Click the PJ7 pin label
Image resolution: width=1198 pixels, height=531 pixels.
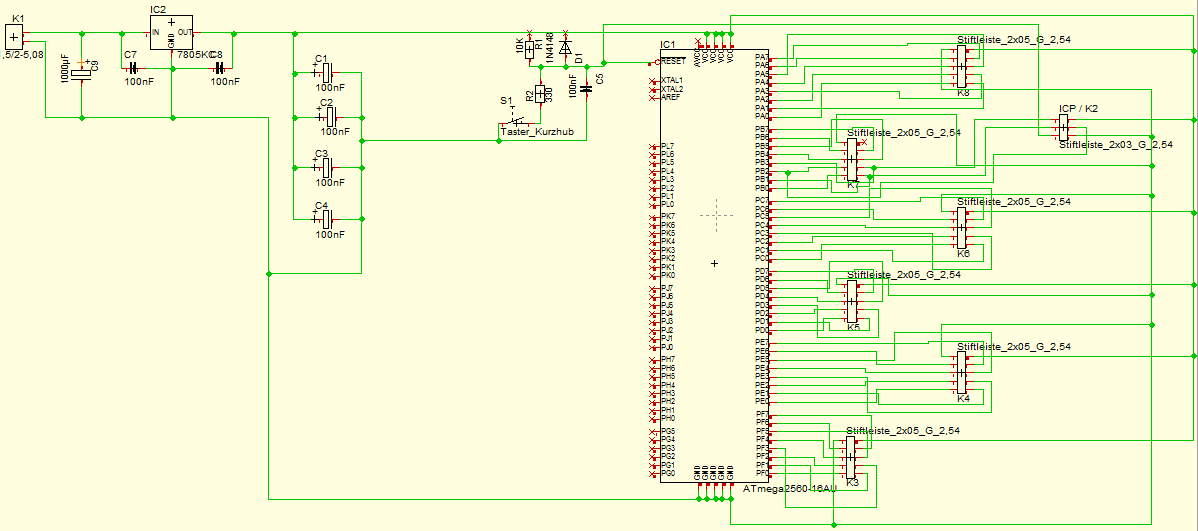tap(668, 288)
